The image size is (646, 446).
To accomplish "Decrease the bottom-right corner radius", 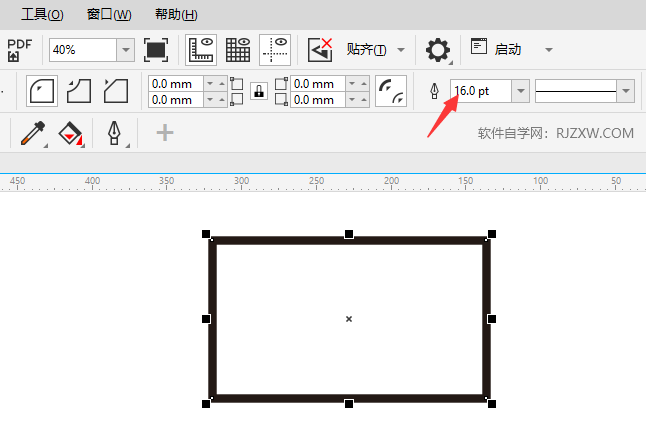I will pyautogui.click(x=352, y=100).
